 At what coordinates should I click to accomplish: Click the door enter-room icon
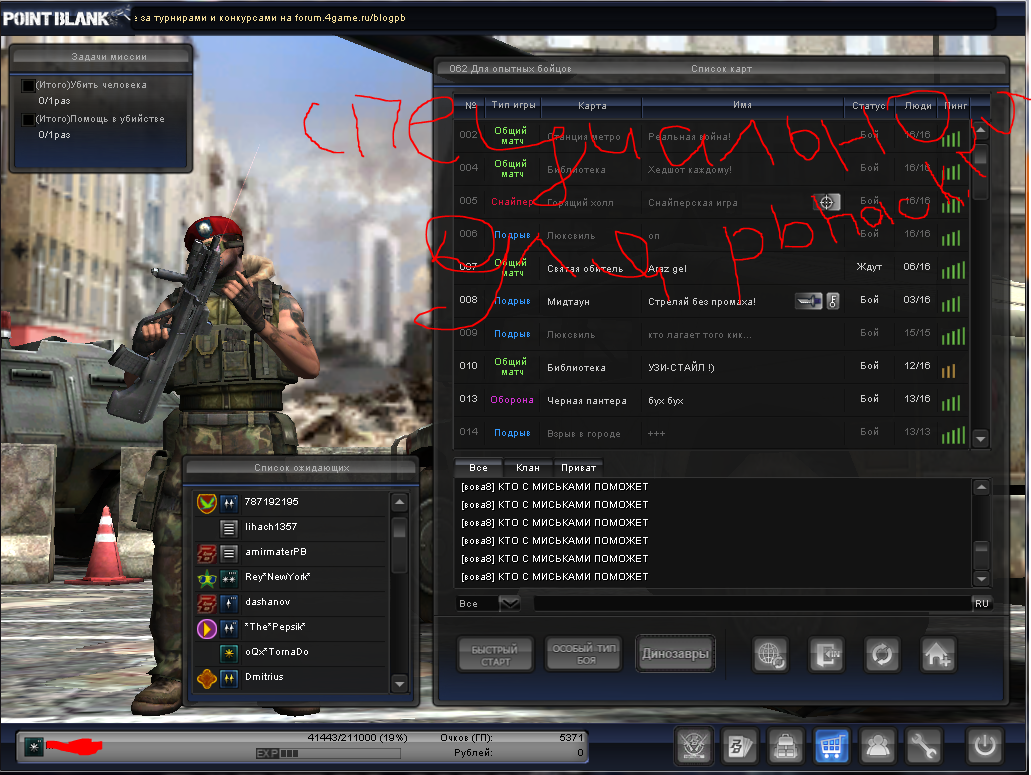[x=827, y=654]
